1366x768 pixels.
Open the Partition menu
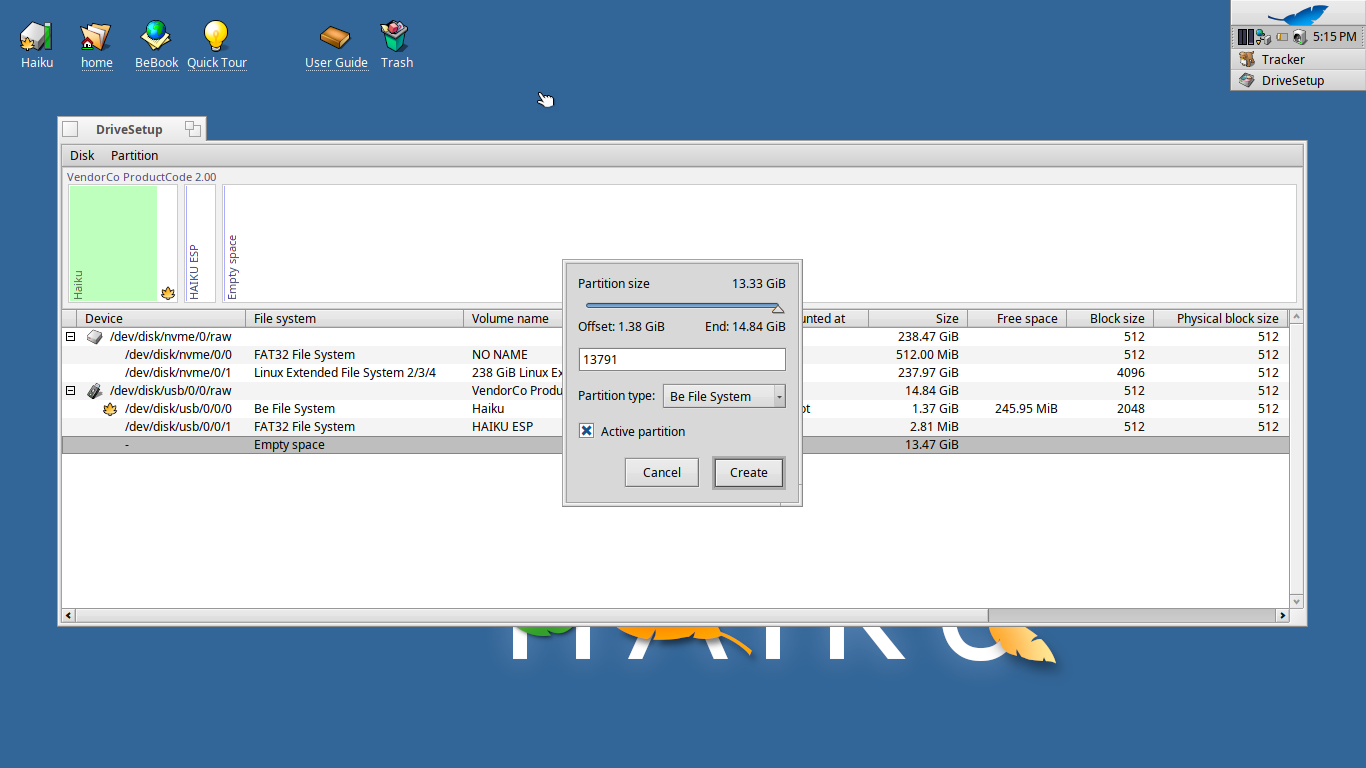click(134, 155)
